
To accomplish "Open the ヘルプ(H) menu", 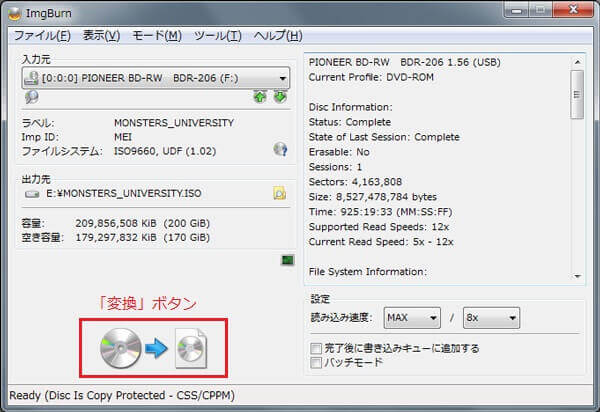I will [278, 36].
